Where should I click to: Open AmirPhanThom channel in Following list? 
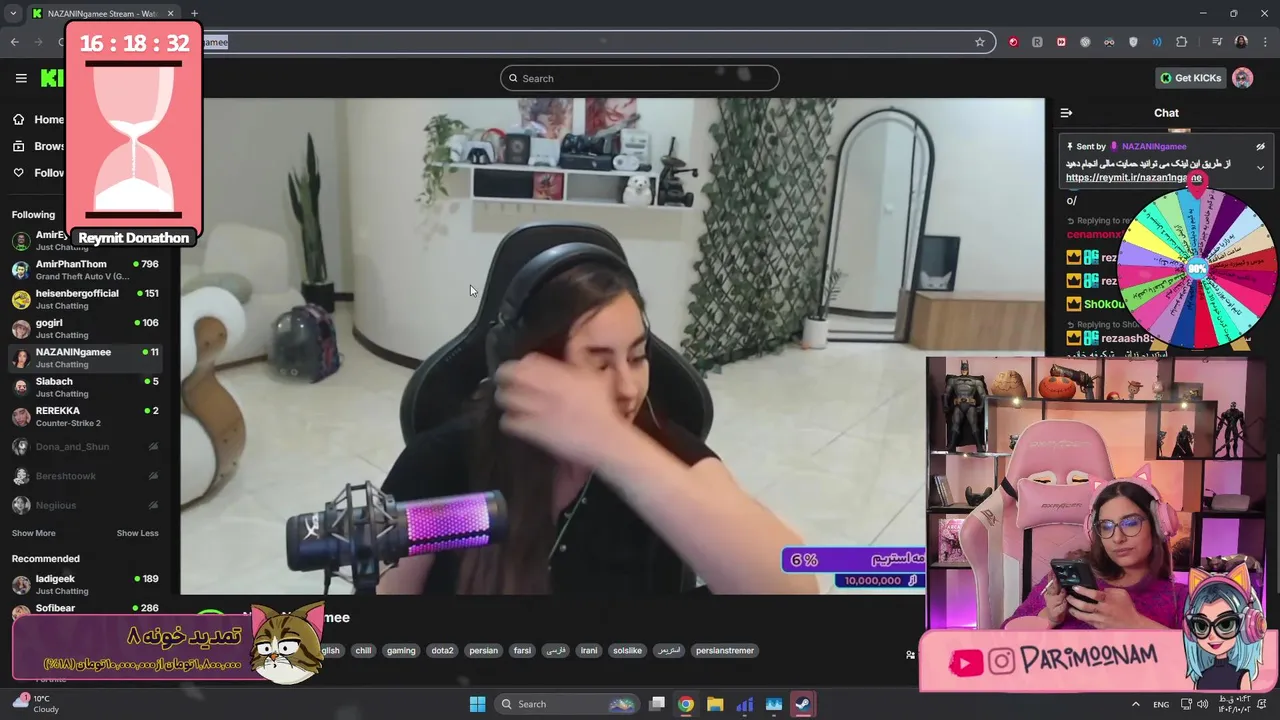click(x=85, y=270)
